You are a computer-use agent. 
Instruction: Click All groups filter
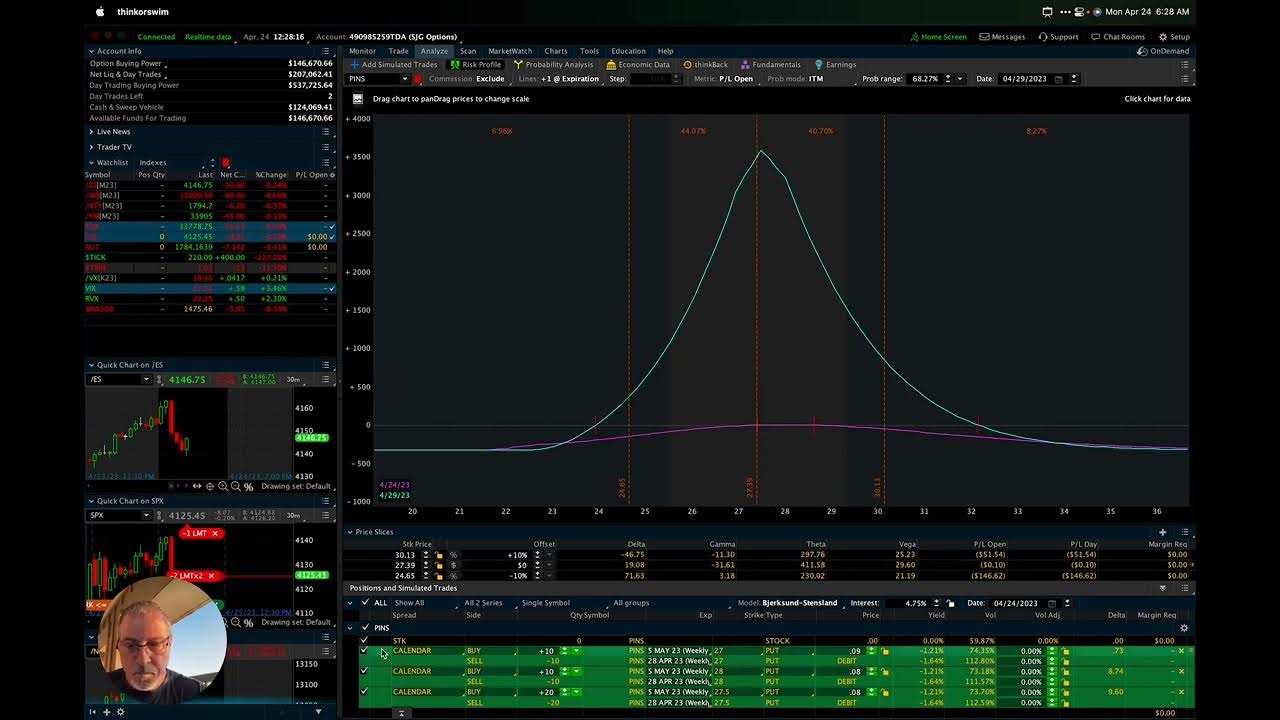631,603
